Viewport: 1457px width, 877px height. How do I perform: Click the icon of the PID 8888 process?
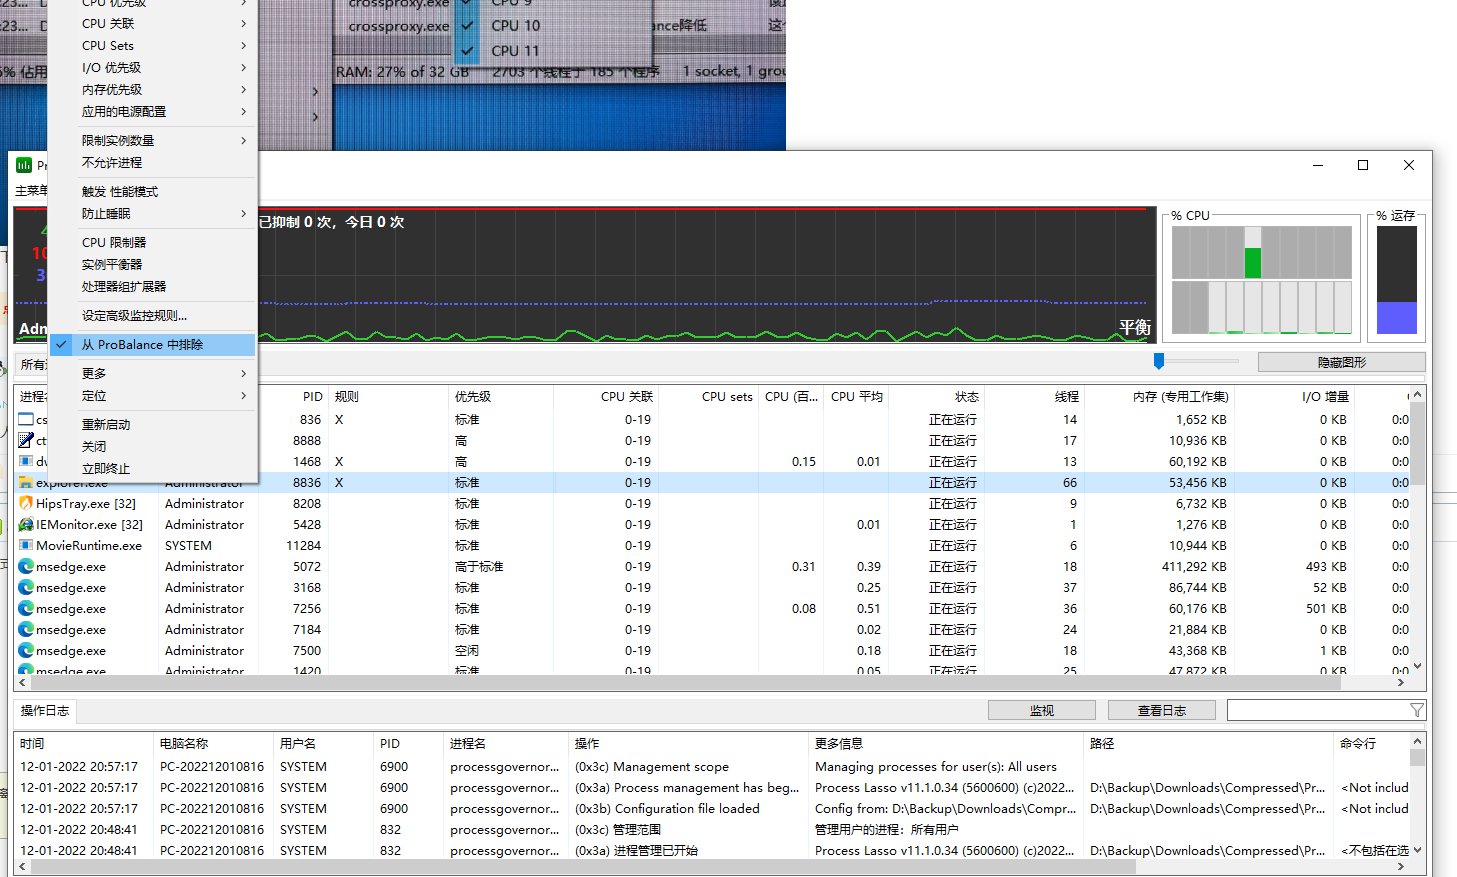point(26,440)
